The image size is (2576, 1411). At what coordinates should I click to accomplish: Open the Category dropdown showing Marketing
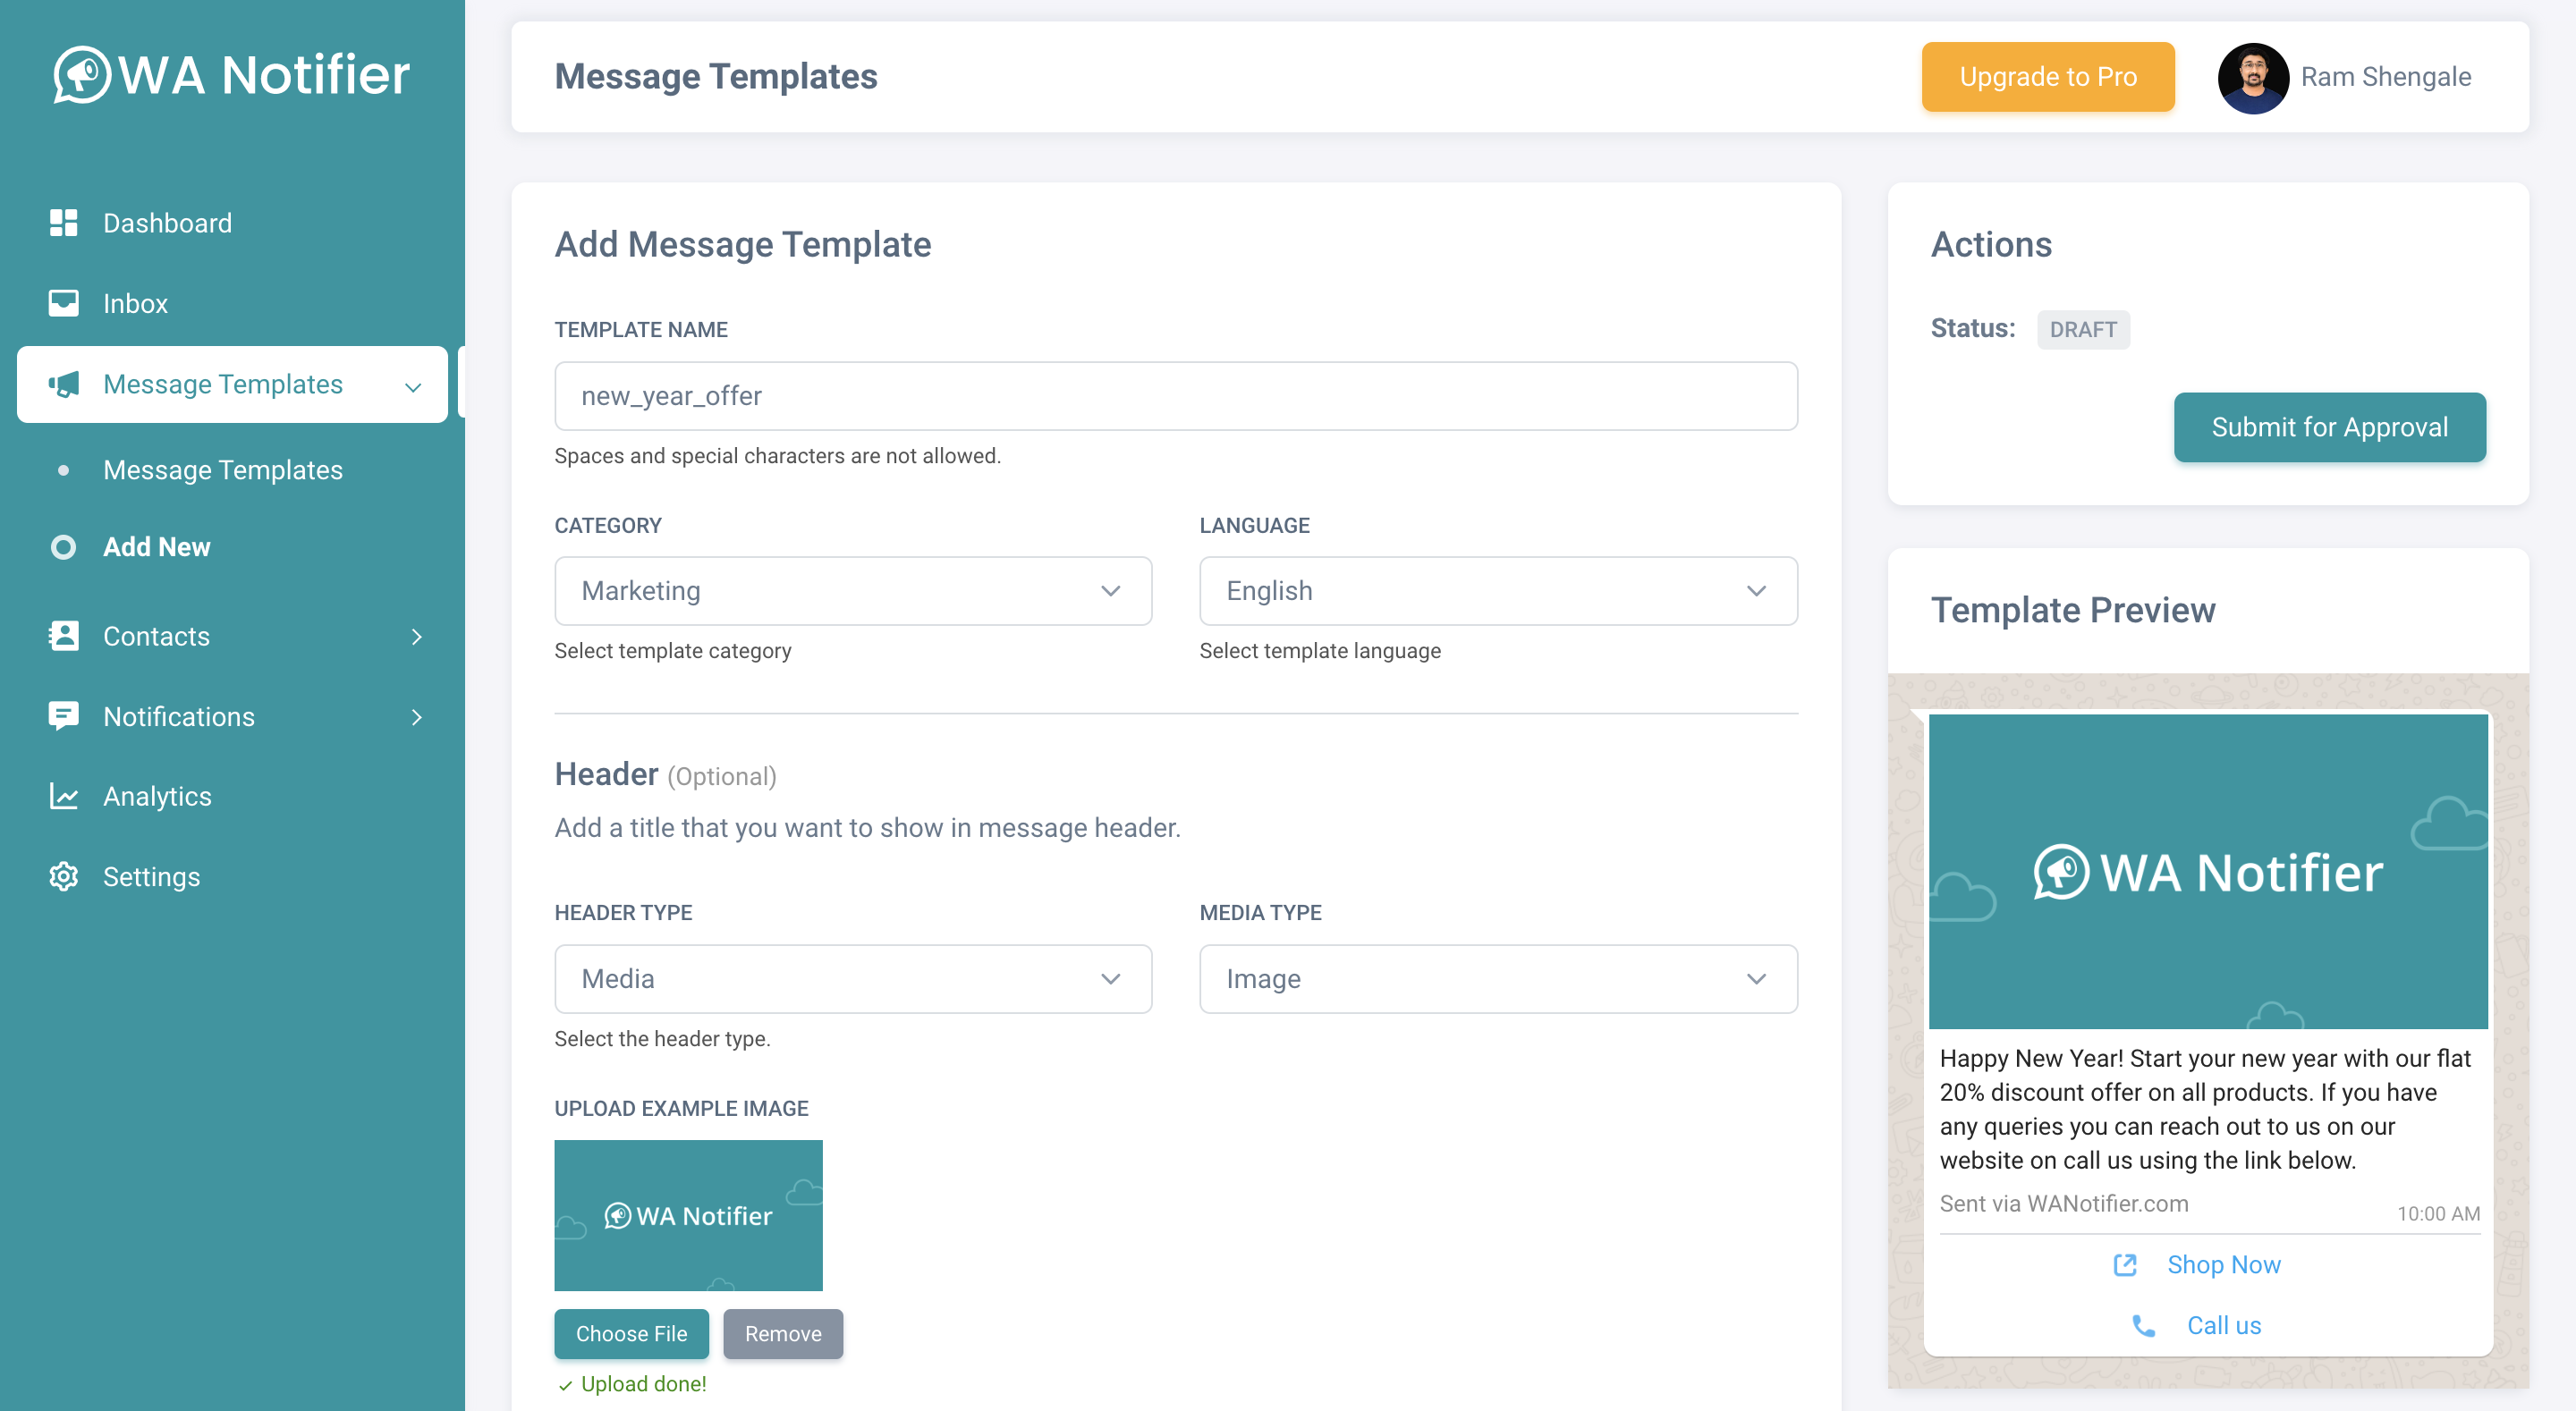point(853,591)
